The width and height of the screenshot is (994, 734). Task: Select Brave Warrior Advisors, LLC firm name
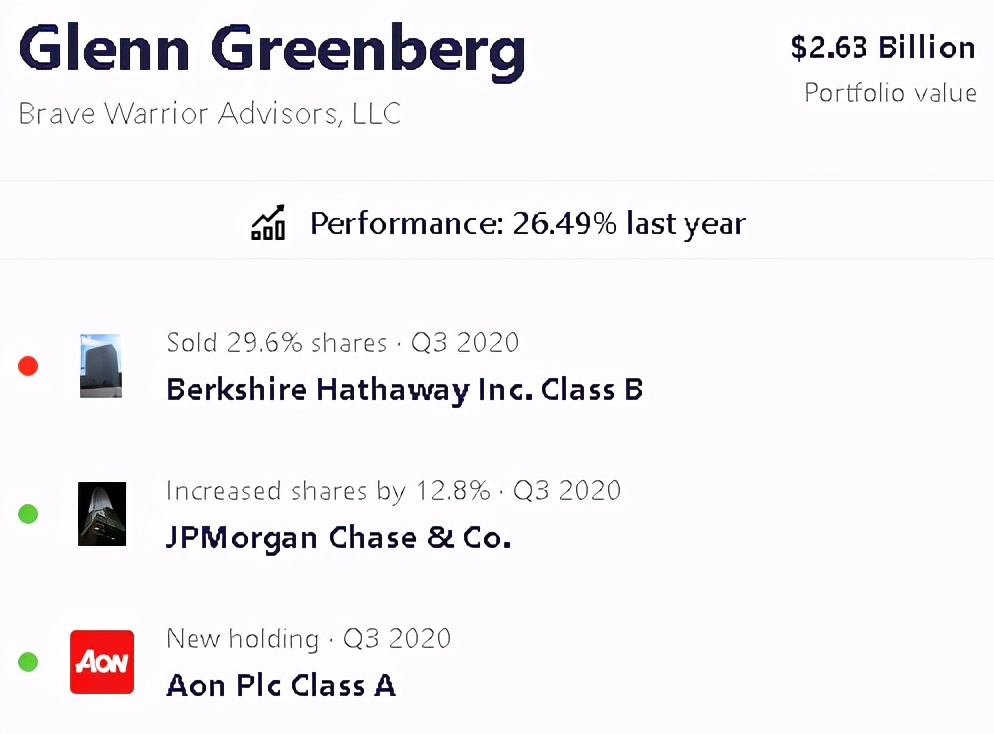[210, 113]
